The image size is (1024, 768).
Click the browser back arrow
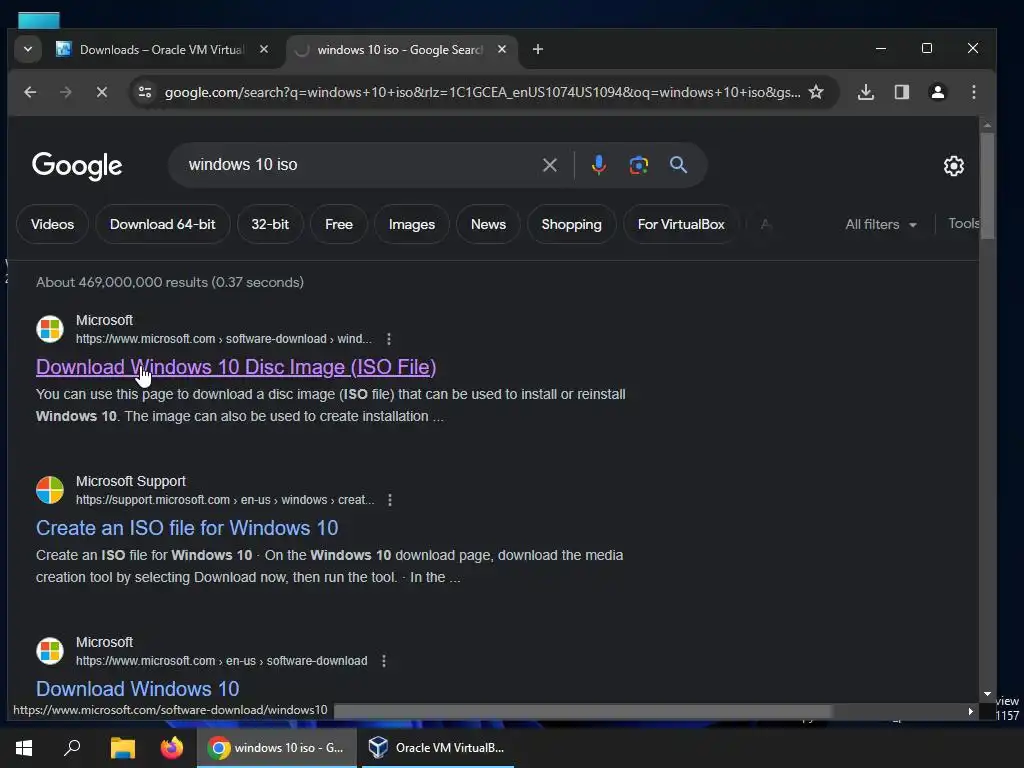30,92
